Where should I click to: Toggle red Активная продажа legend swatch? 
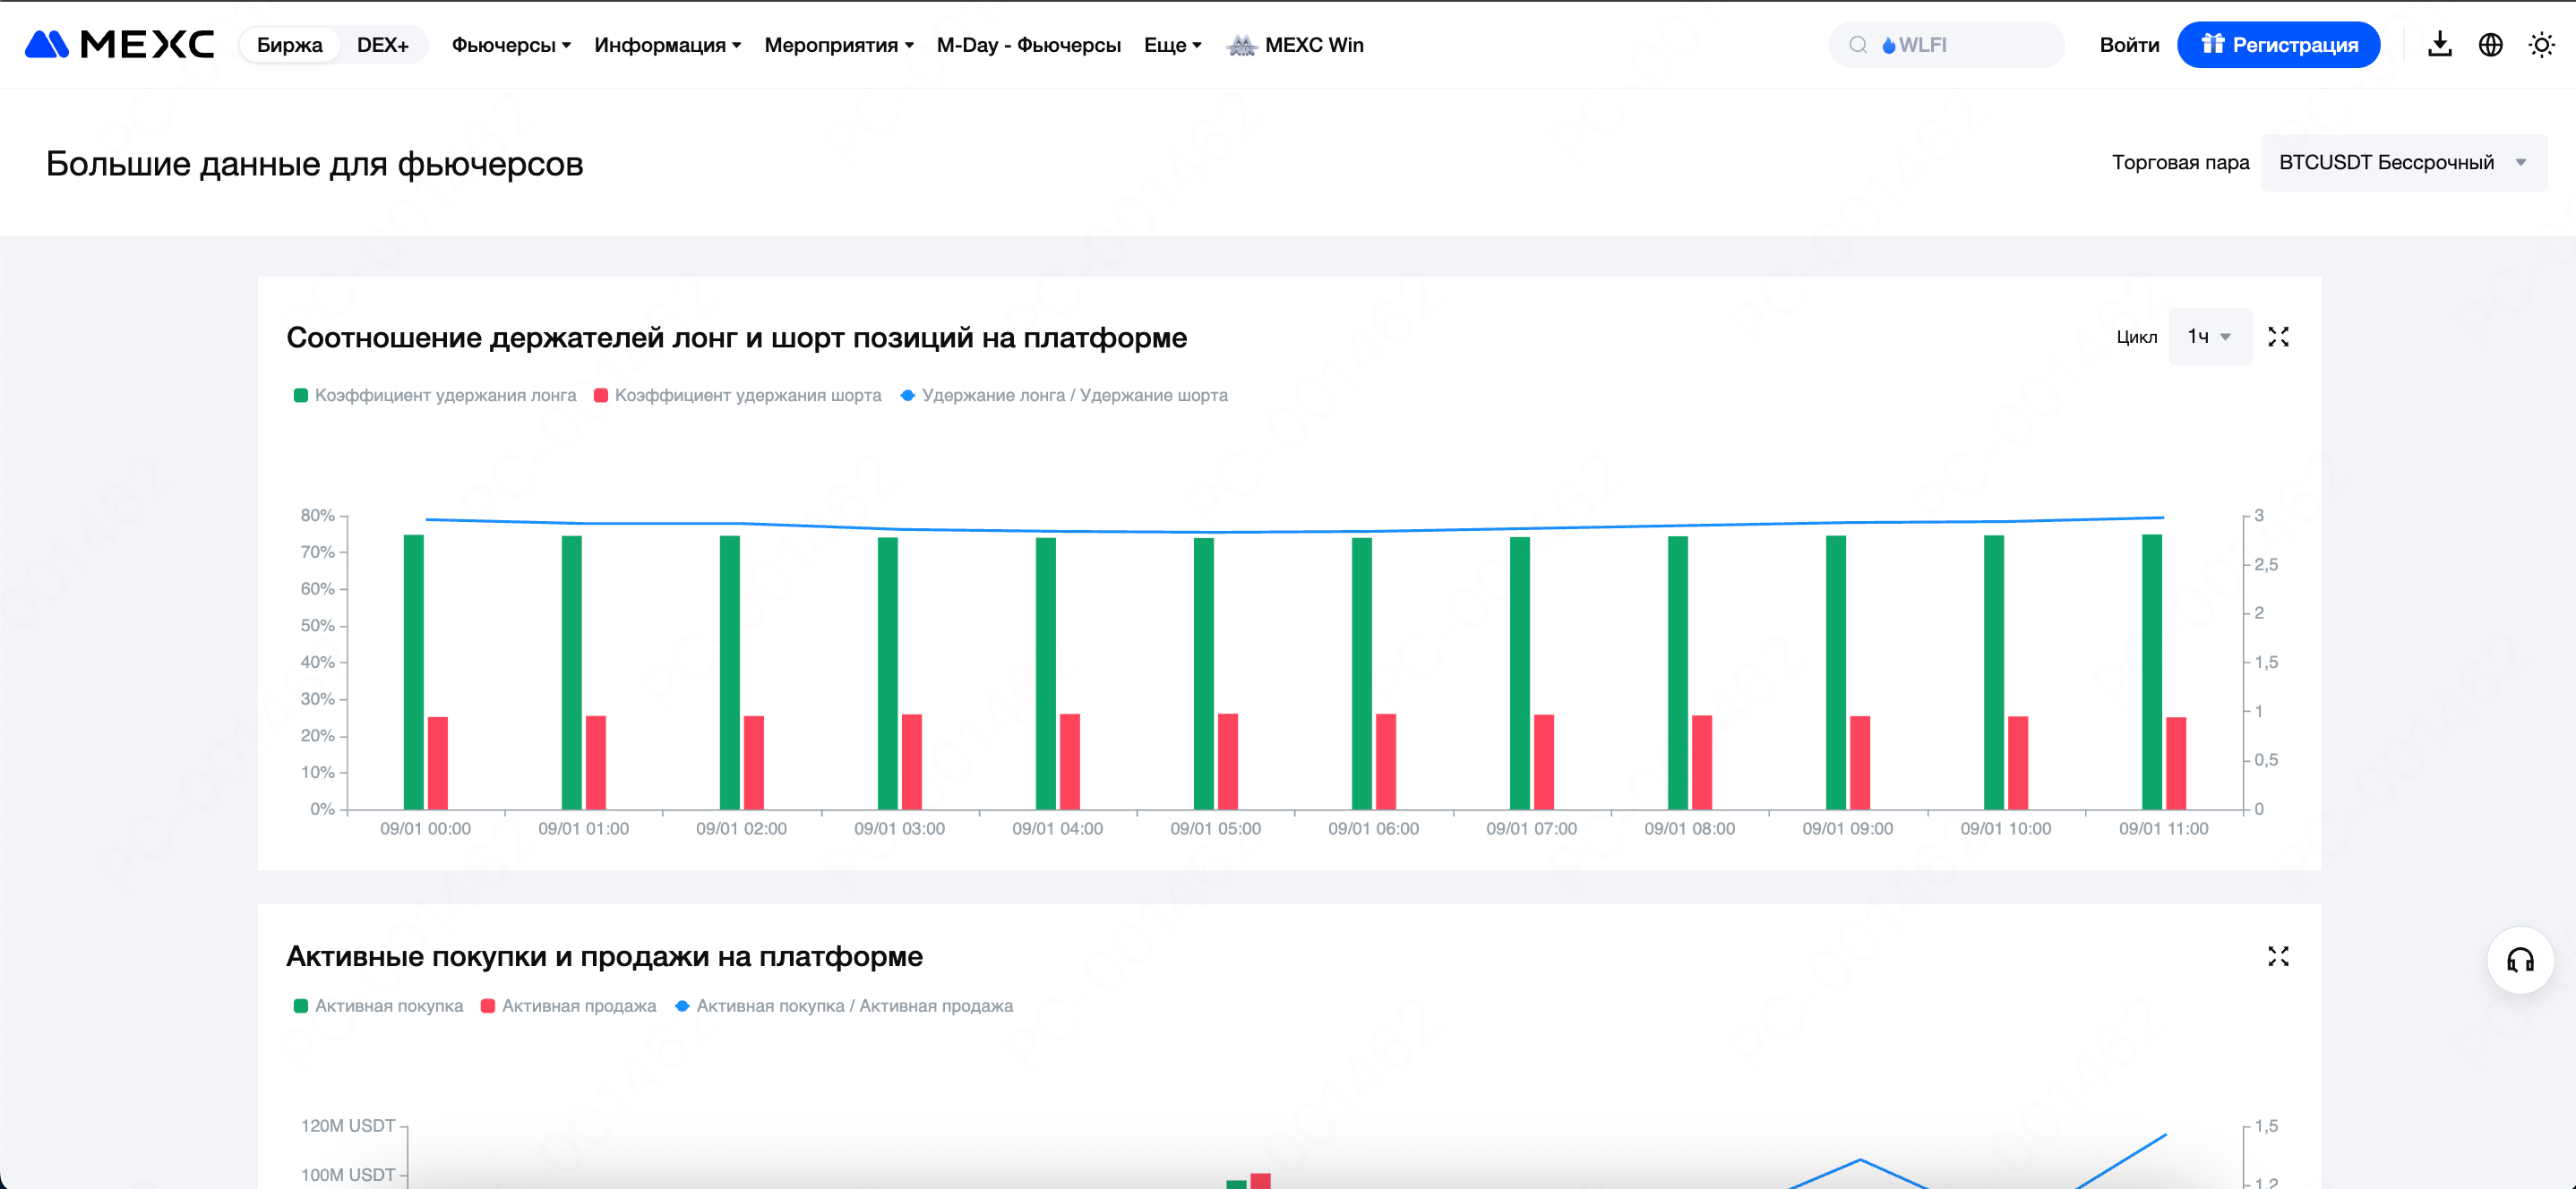pos(488,1006)
